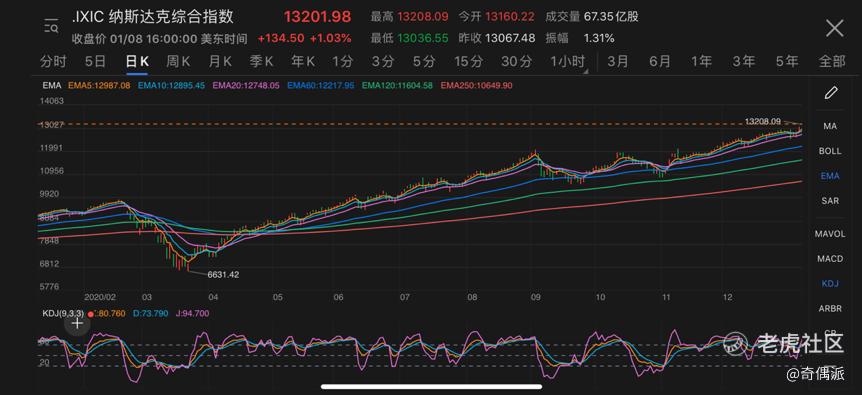Tap the +134.50 change value
The image size is (862, 395).
point(281,38)
